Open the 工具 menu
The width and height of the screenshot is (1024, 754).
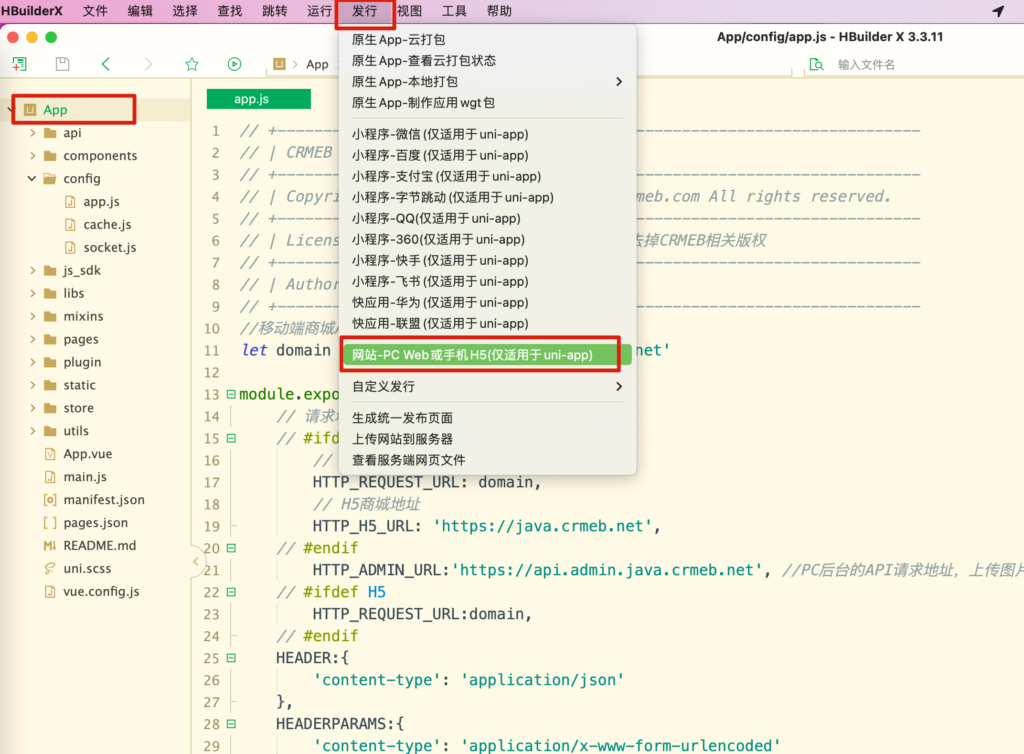tap(455, 11)
